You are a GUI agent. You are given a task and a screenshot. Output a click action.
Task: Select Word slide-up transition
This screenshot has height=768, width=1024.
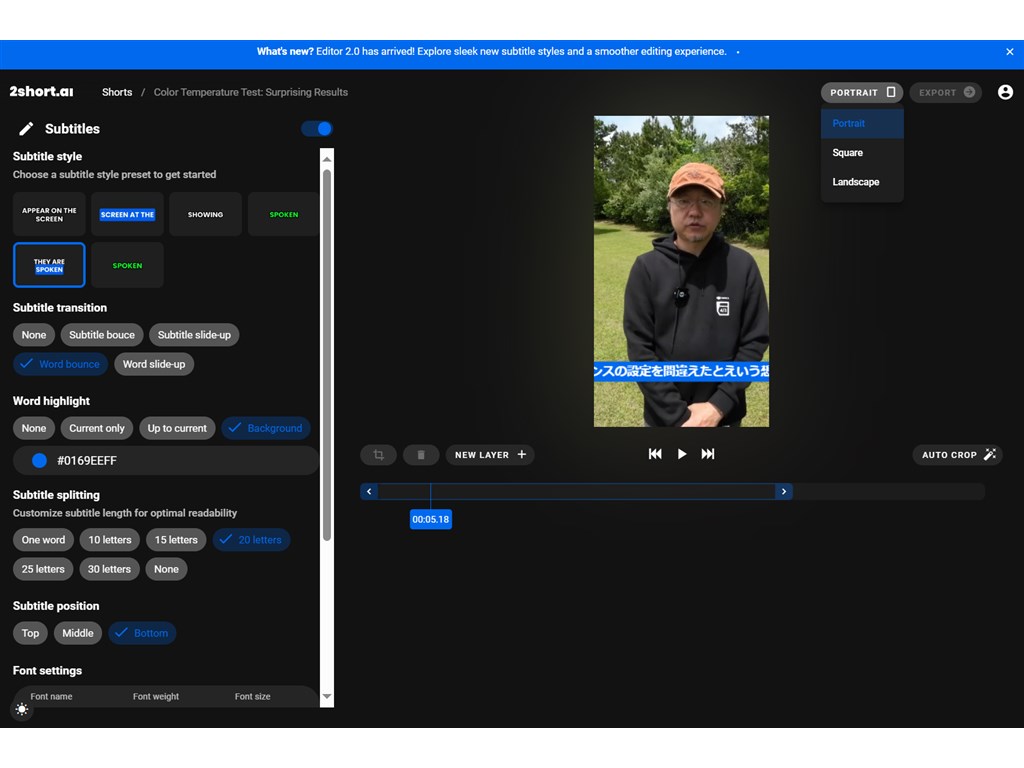[154, 364]
